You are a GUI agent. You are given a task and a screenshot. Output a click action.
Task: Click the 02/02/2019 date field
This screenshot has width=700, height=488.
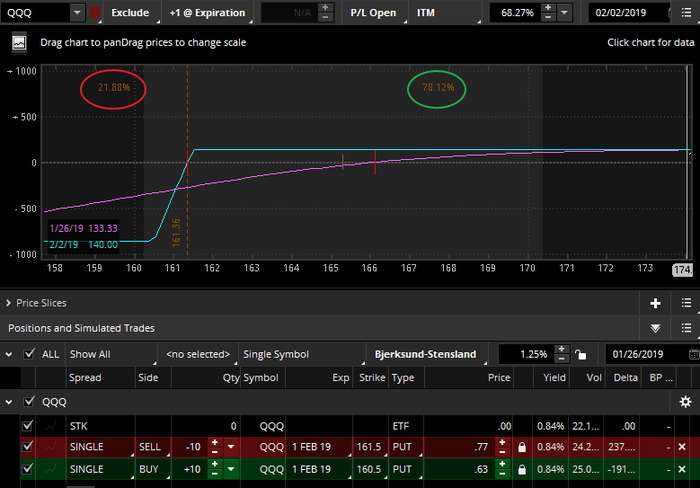point(629,13)
